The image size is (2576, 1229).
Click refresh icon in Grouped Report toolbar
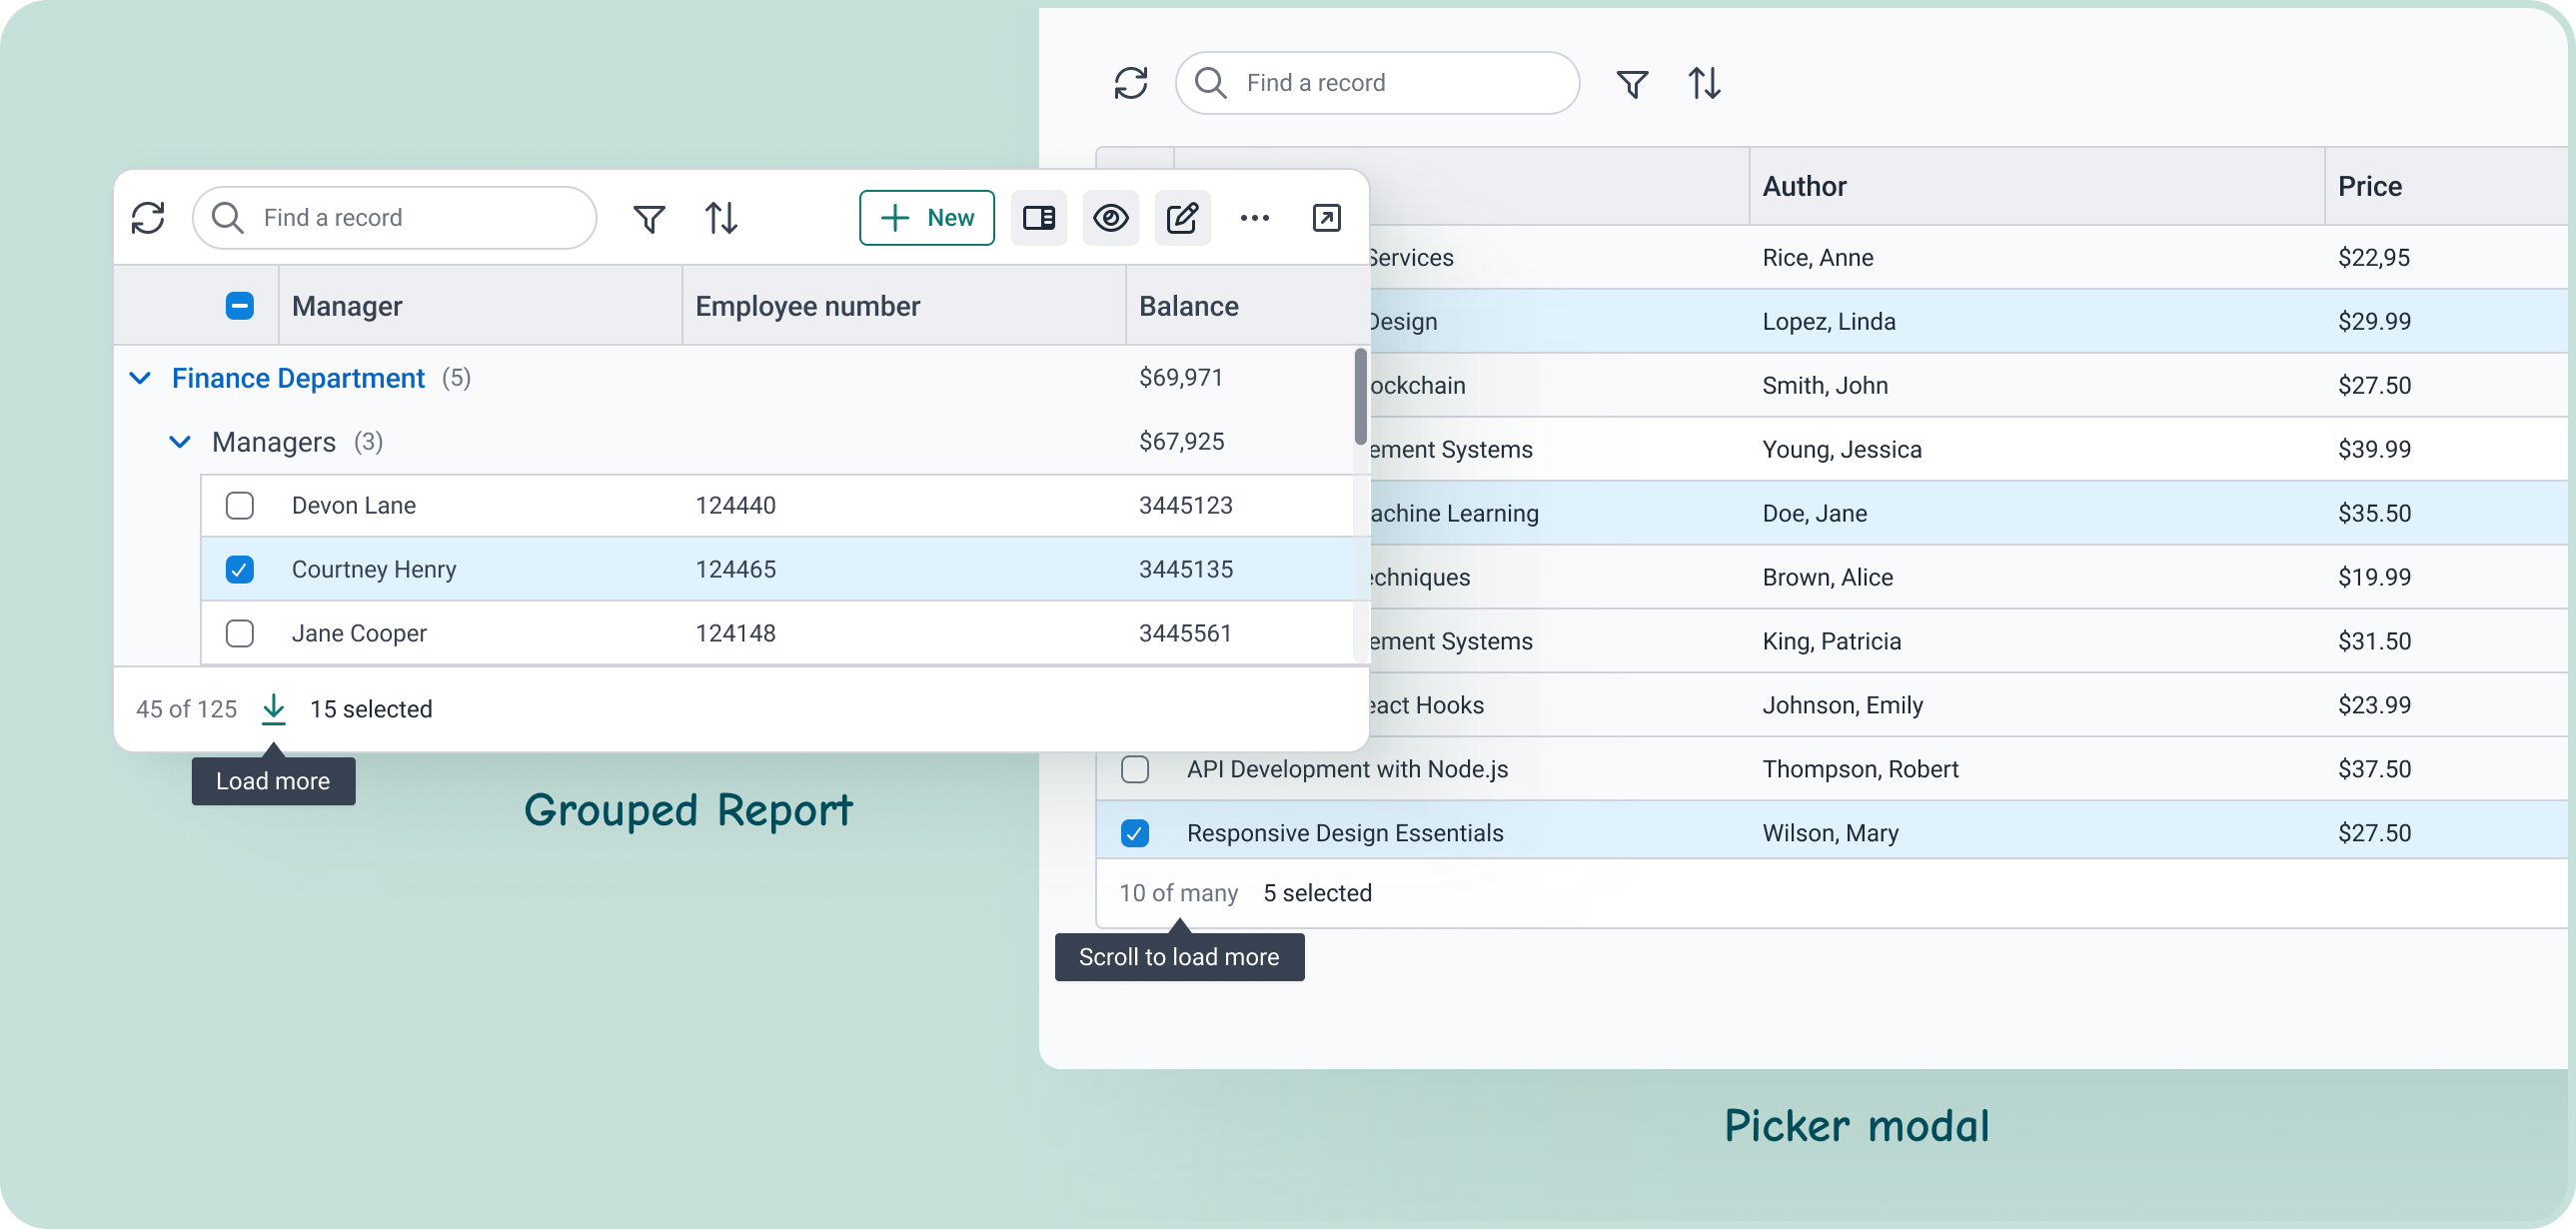coord(148,218)
